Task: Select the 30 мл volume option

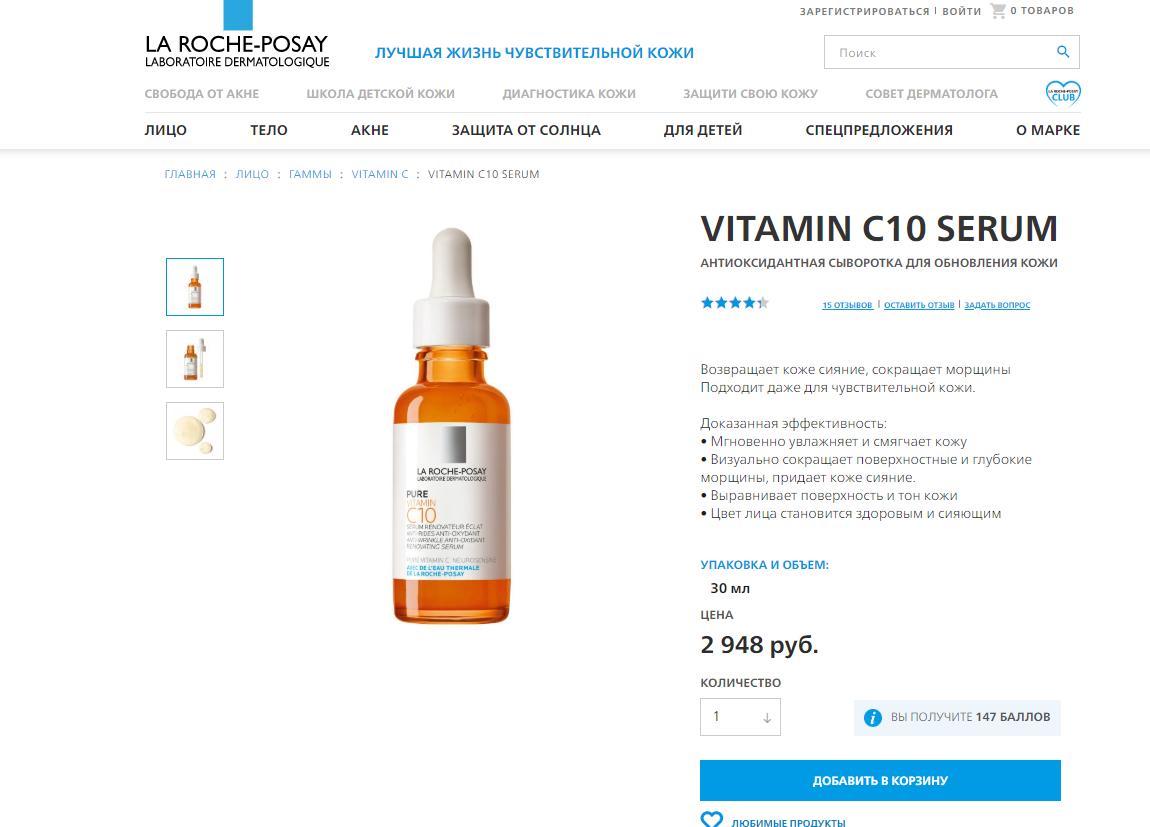Action: tap(730, 588)
